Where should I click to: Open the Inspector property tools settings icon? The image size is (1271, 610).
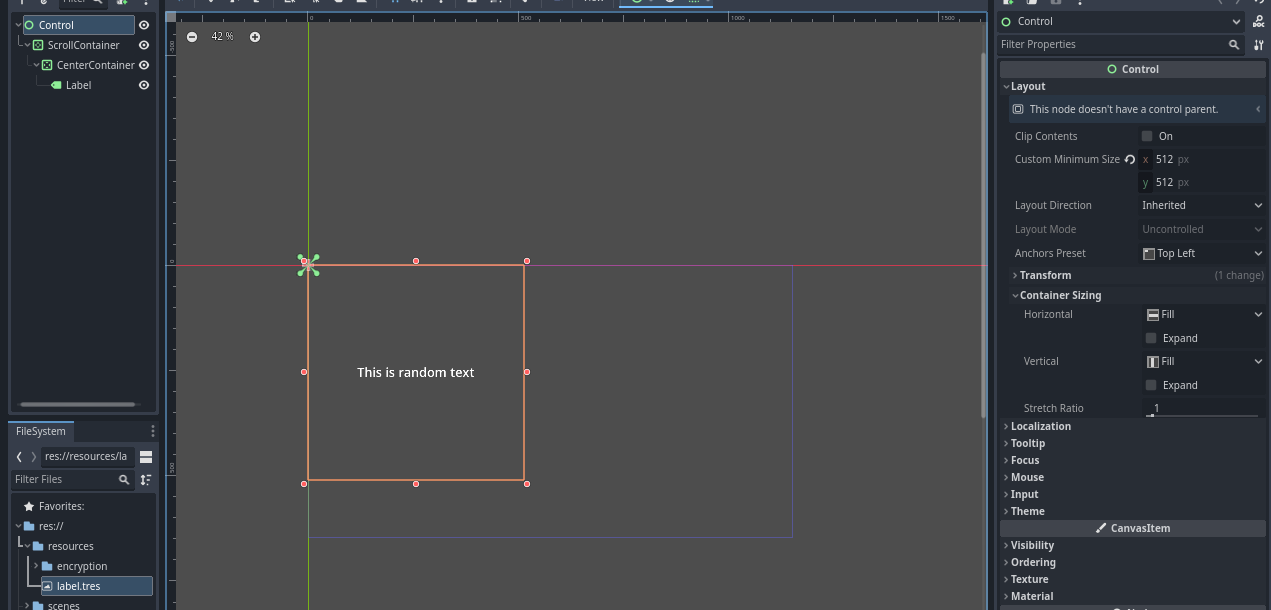[x=1258, y=45]
